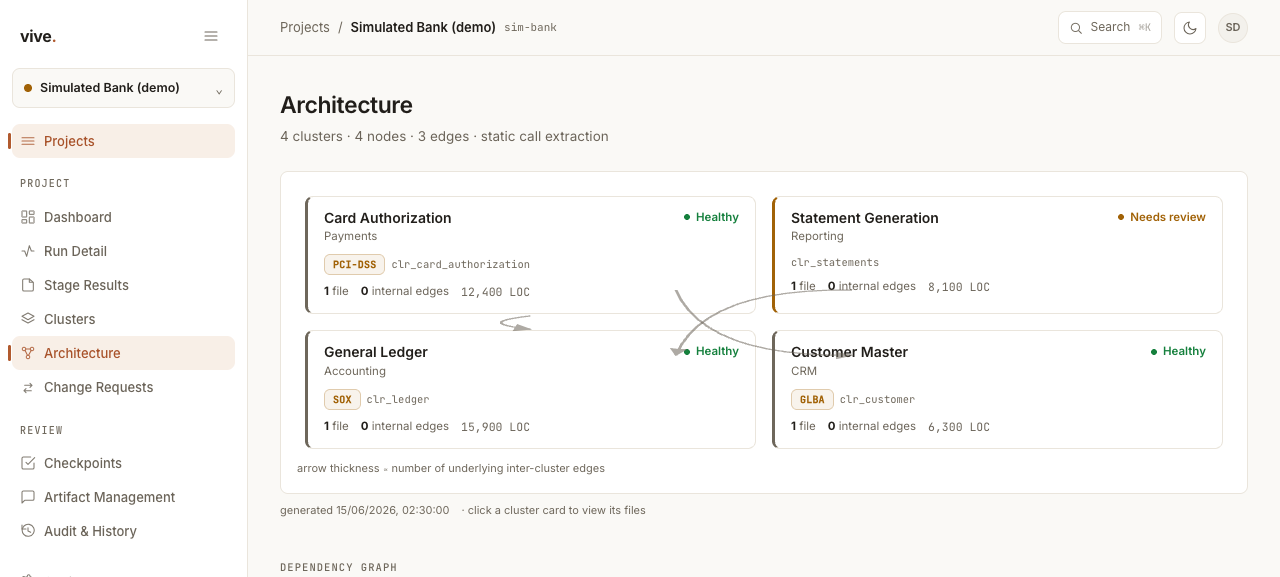Image resolution: width=1280 pixels, height=577 pixels.
Task: Open Run Detail page
Action: [123, 251]
